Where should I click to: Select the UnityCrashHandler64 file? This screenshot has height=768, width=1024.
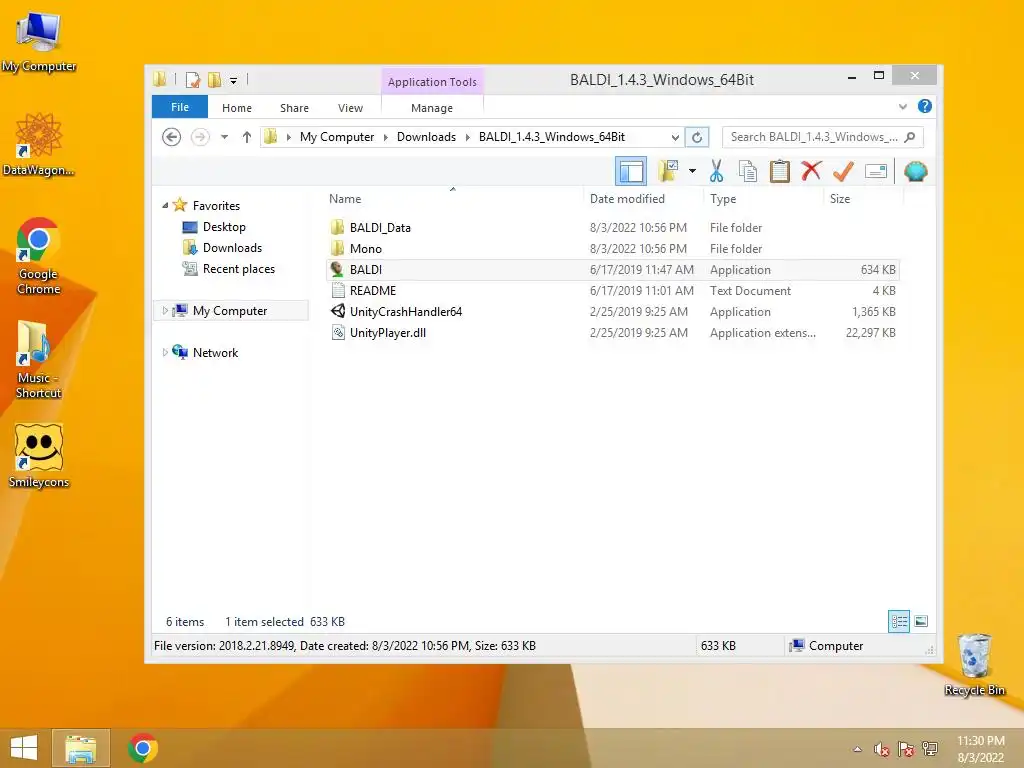(613, 312)
